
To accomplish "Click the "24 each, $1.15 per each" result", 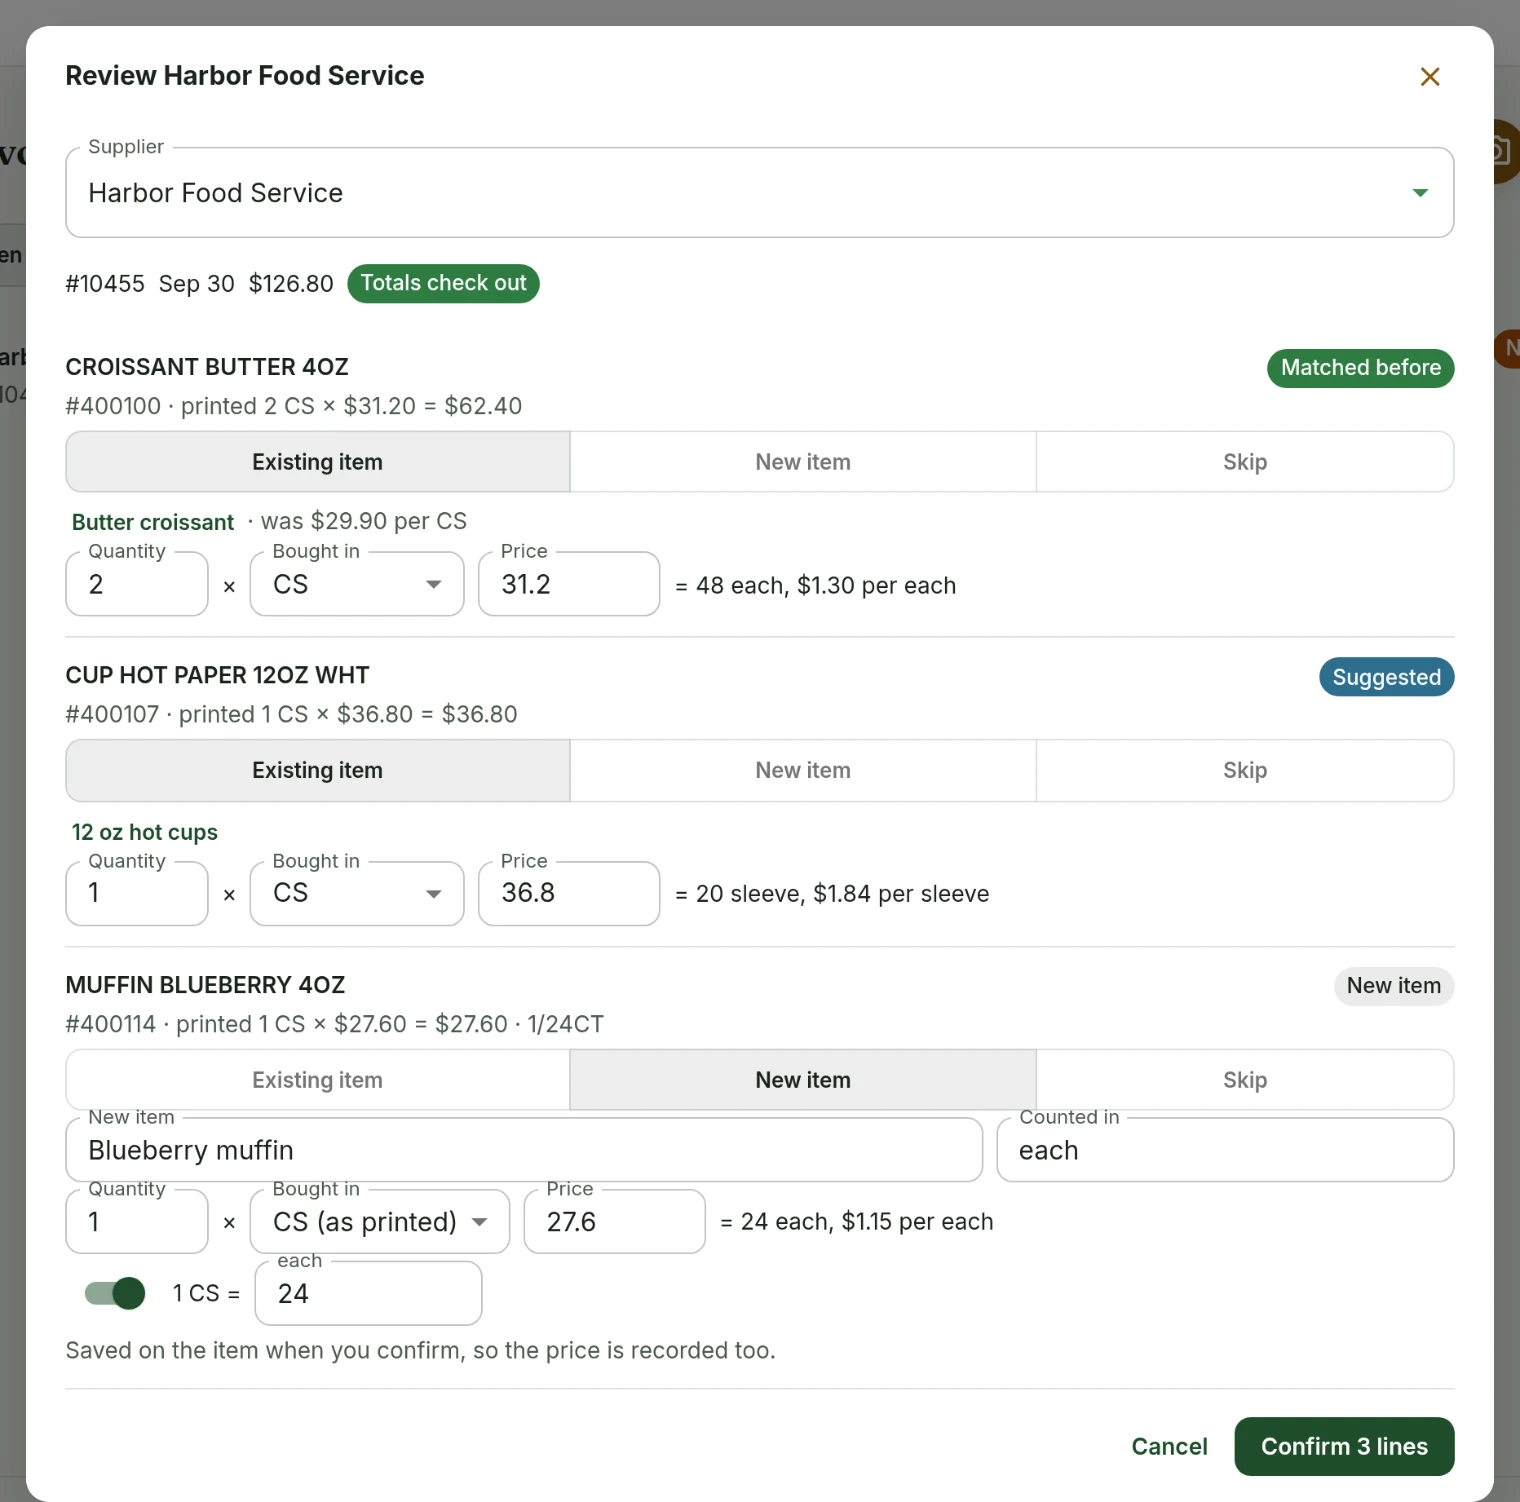I will point(867,1222).
